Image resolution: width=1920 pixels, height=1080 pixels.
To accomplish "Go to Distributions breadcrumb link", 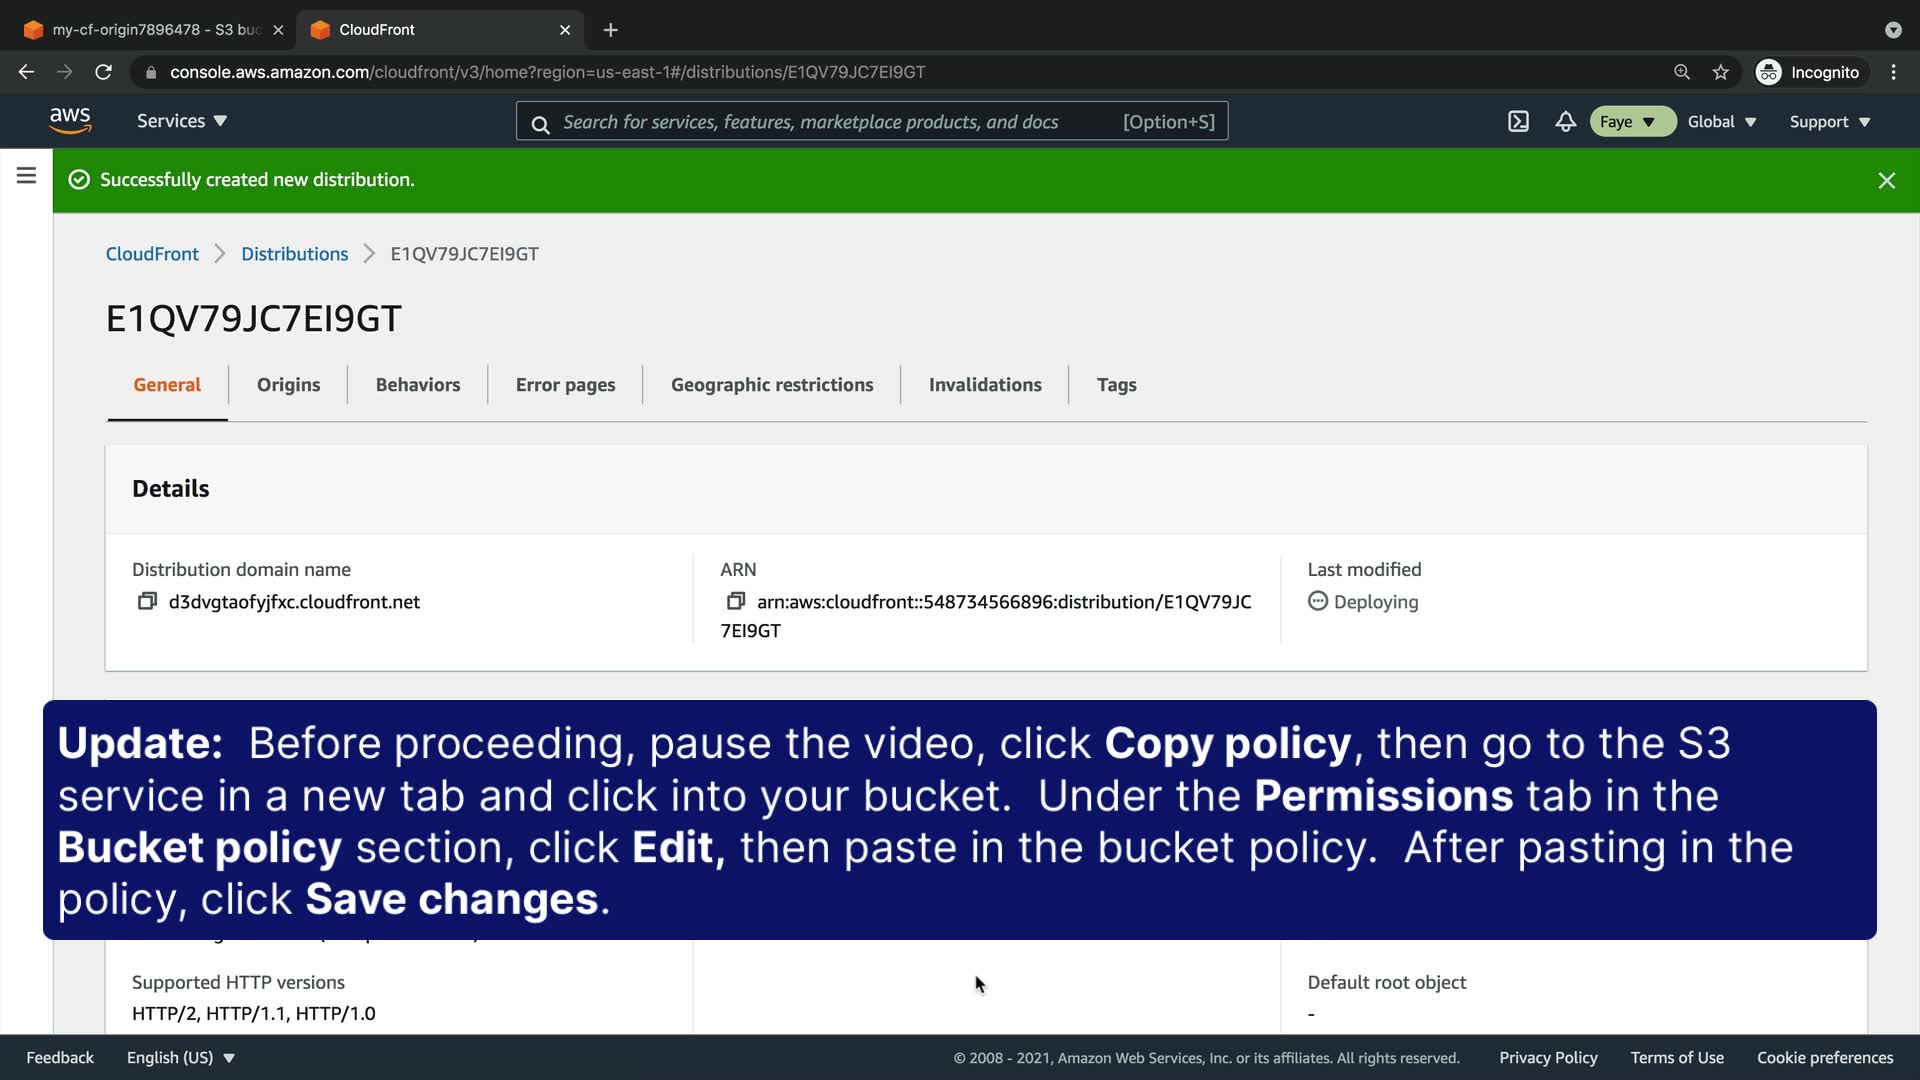I will (x=294, y=254).
